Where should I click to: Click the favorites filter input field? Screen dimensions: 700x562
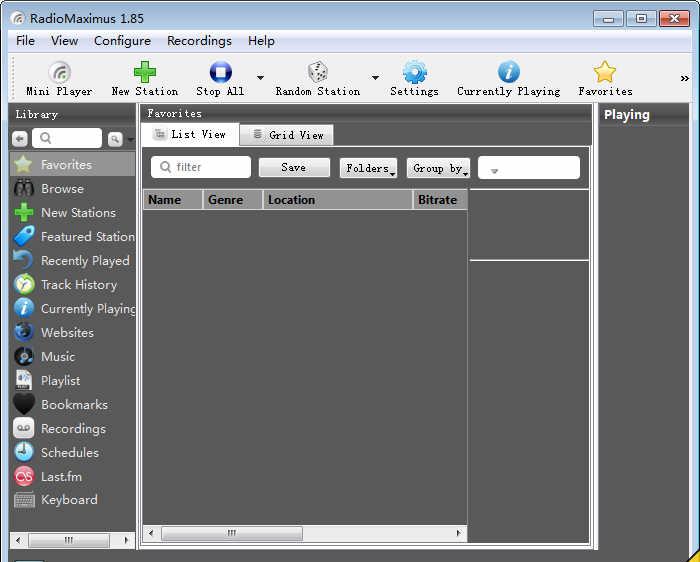pos(201,167)
